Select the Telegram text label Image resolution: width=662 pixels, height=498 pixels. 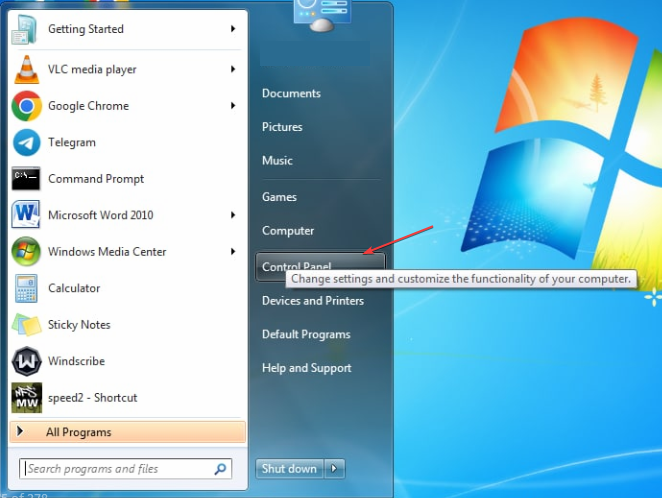(x=72, y=143)
